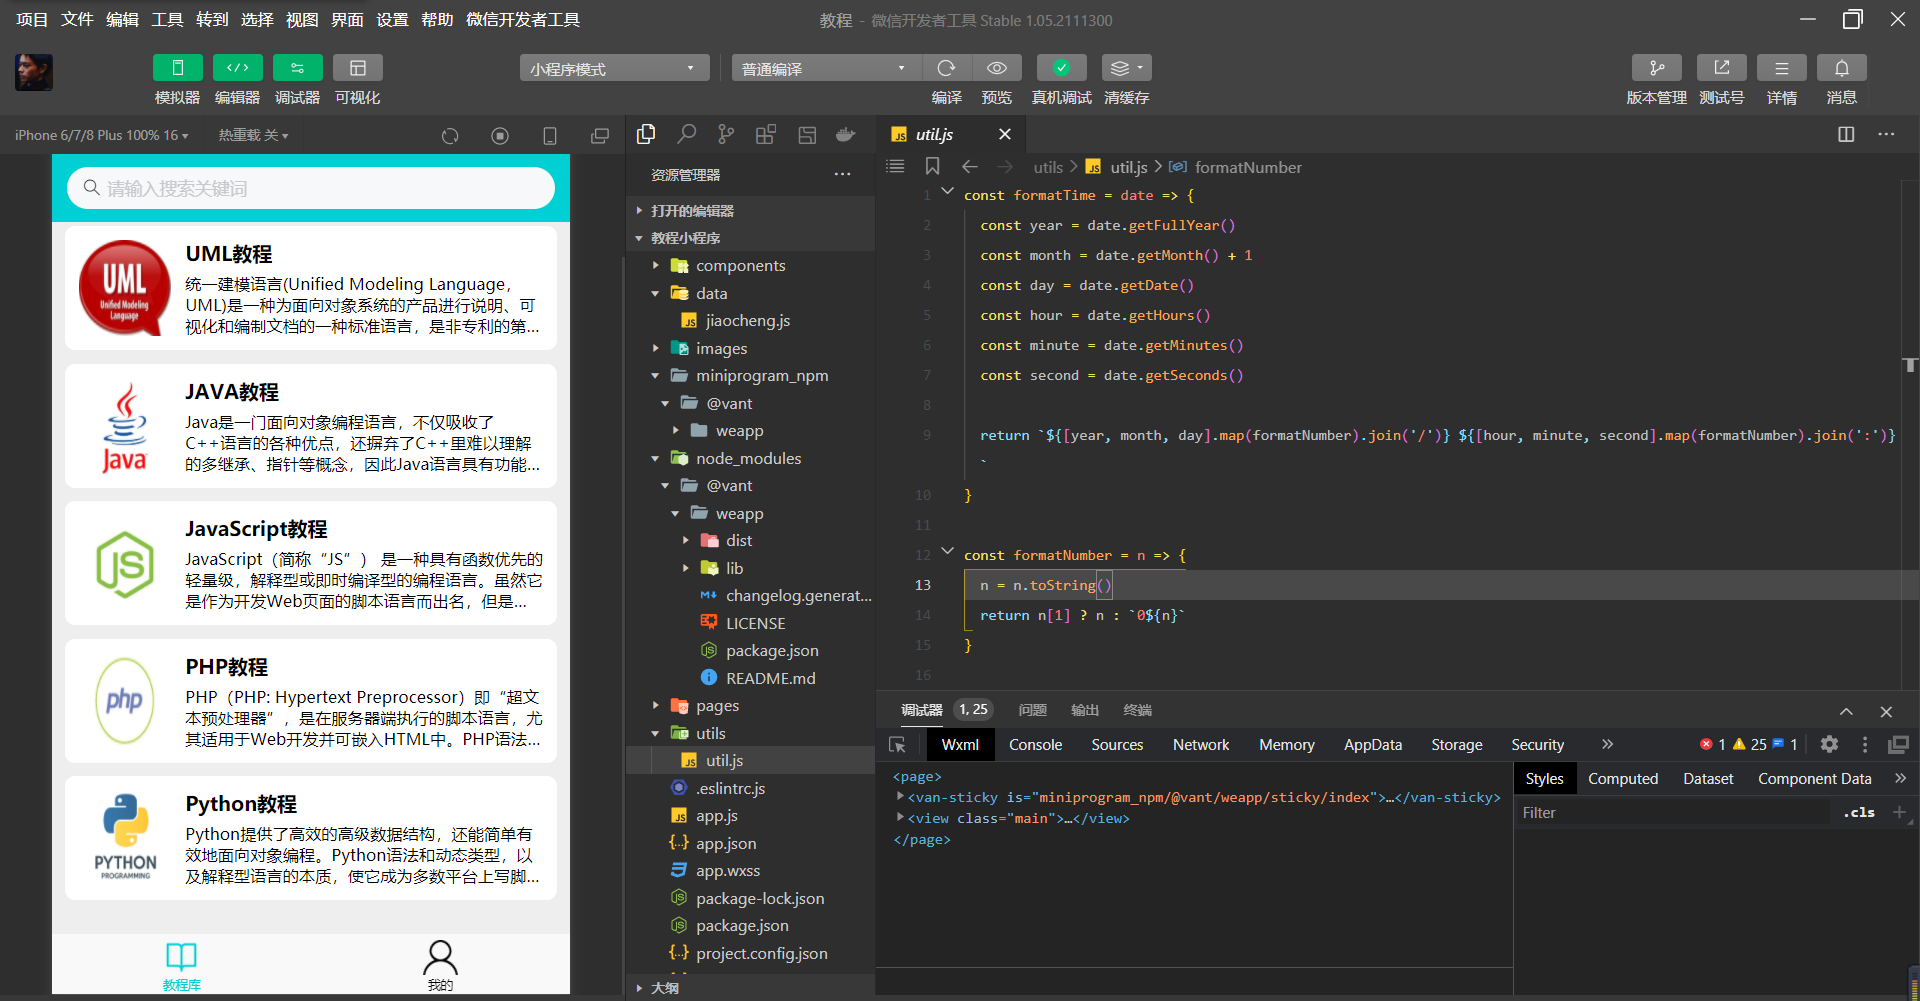Open the source control icon in sidebar
Screen dimensions: 1920x1001
click(726, 134)
